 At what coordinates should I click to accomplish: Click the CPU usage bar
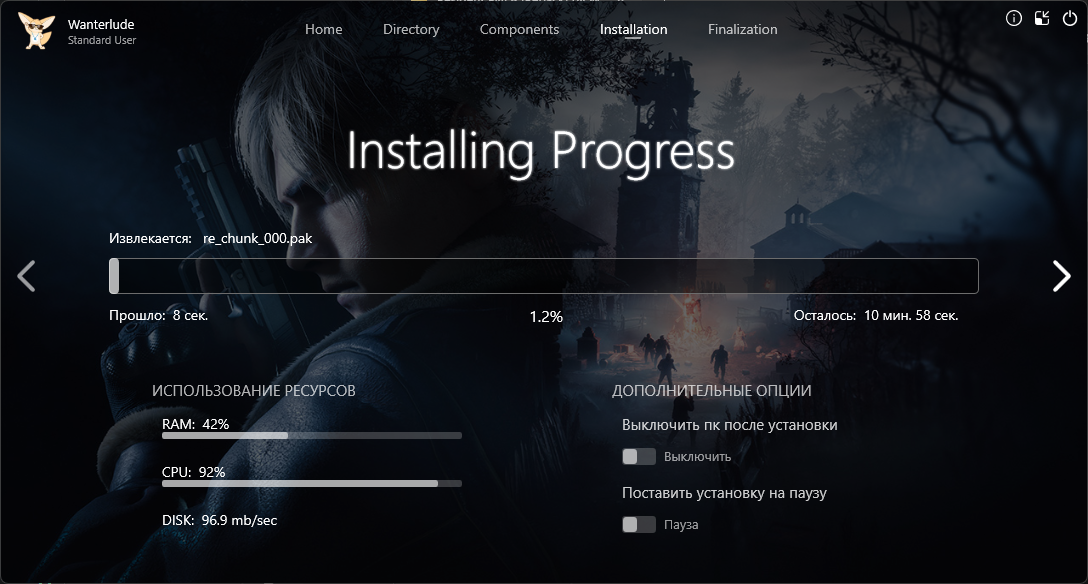[311, 483]
